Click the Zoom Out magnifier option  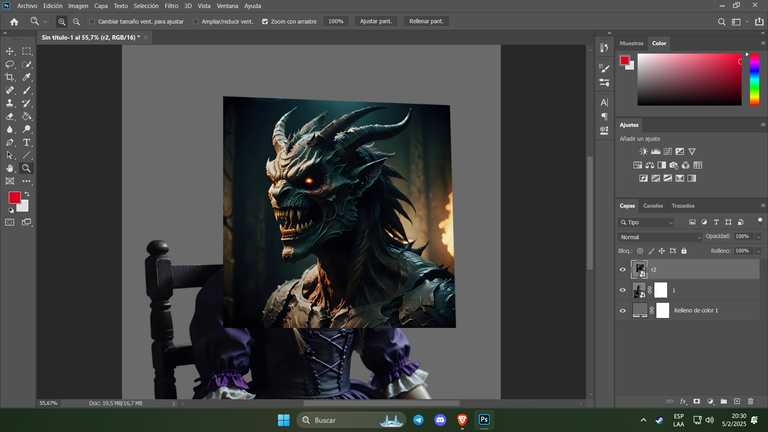click(76, 22)
